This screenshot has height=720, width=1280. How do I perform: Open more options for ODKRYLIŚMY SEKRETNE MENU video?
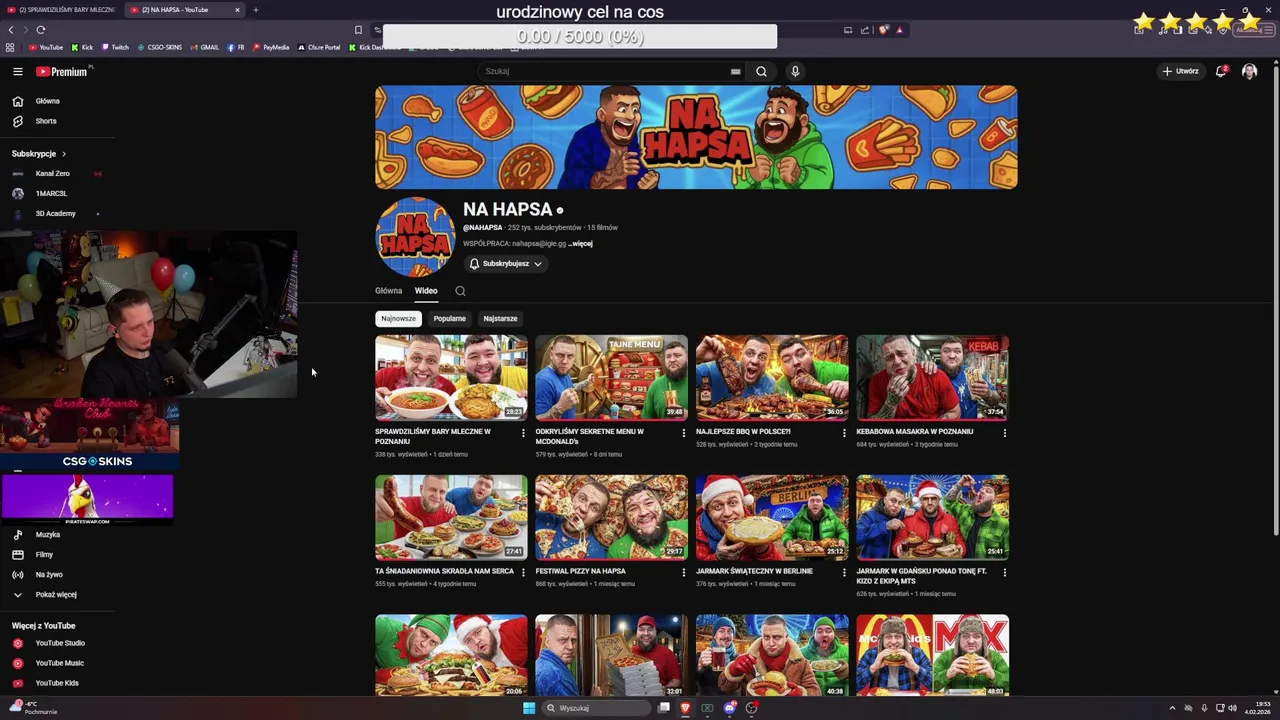click(684, 433)
